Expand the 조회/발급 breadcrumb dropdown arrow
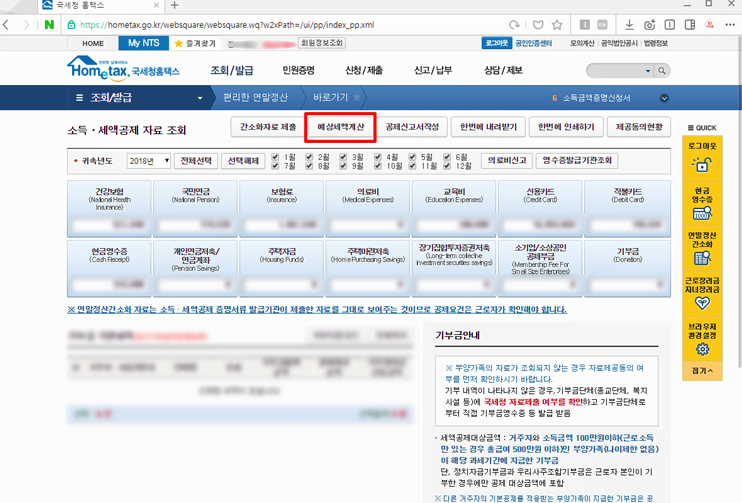Viewport: 742px width, 503px height. (x=200, y=98)
